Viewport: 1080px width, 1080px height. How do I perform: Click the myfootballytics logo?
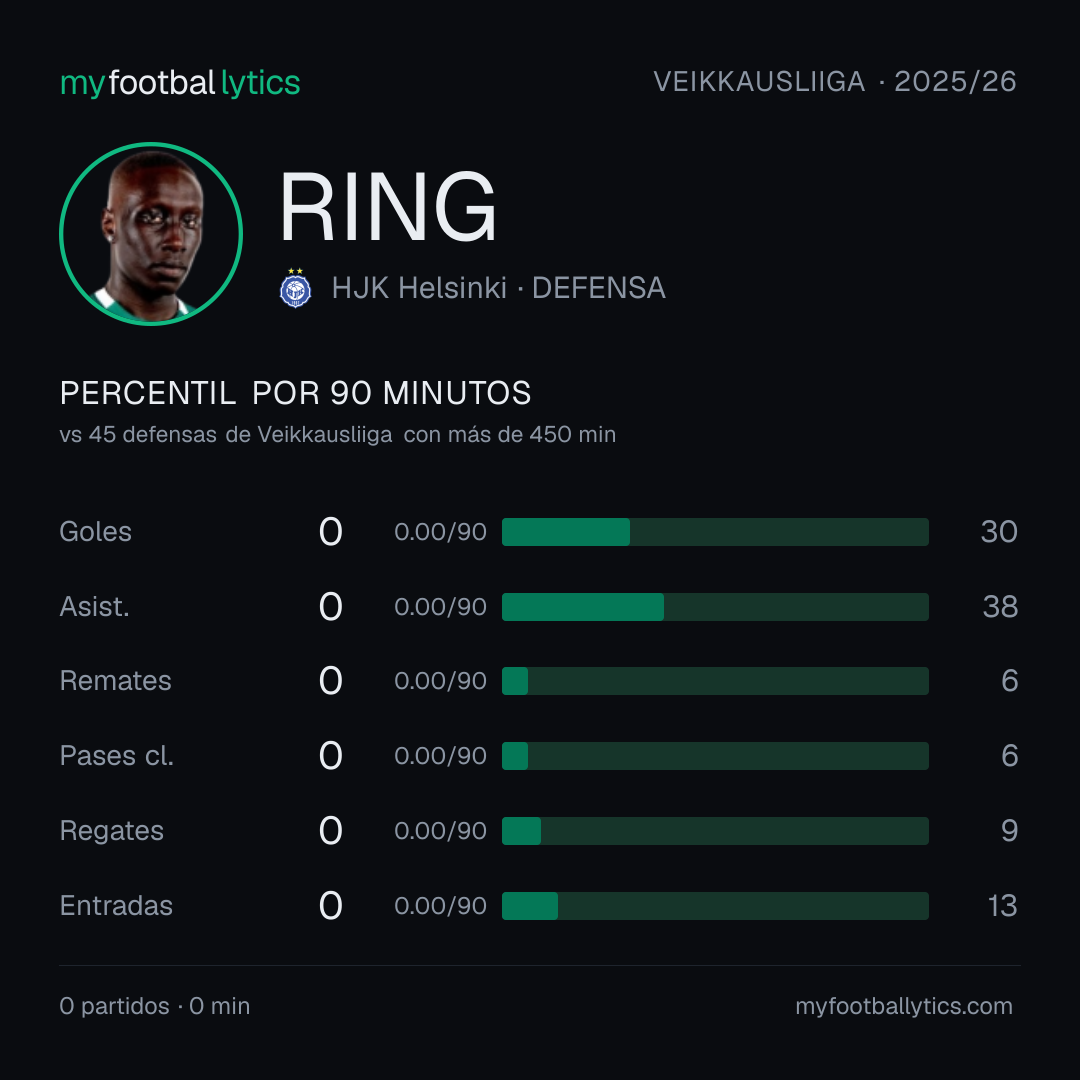point(180,83)
